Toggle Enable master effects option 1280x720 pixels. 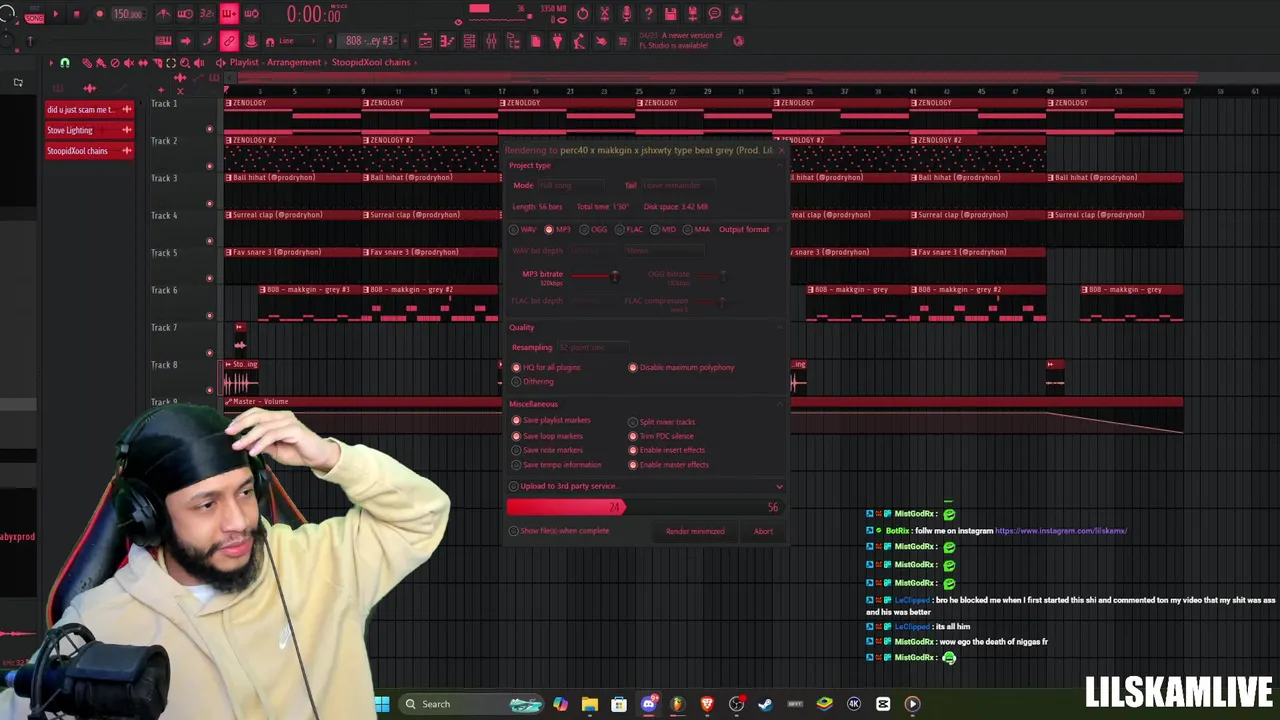click(667, 464)
